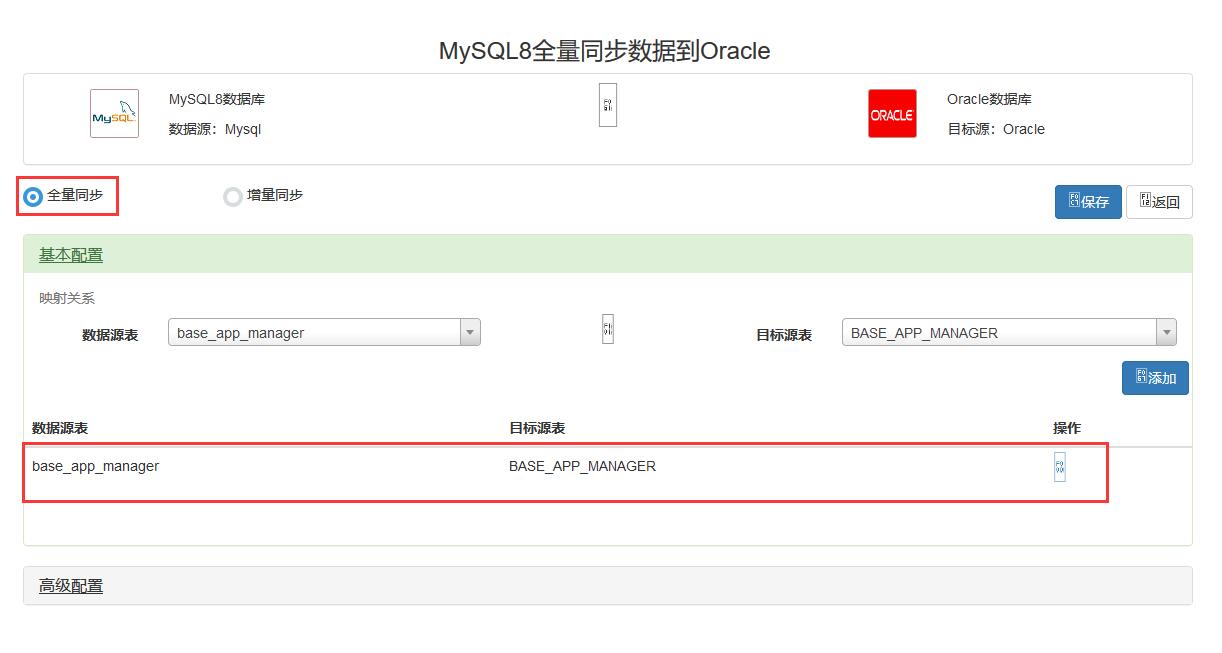Screen dimensions: 1222x653
Task: Click the 数据源表 column header
Action: coord(60,428)
